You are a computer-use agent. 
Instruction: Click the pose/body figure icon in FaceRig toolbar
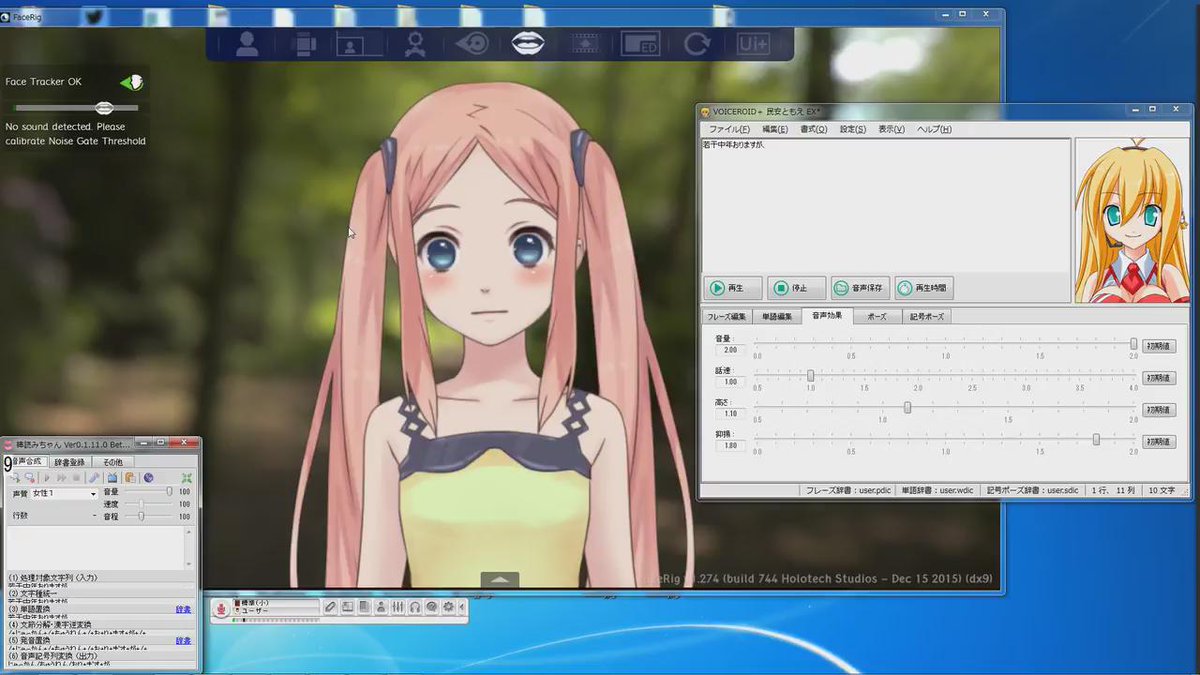pyautogui.click(x=416, y=44)
